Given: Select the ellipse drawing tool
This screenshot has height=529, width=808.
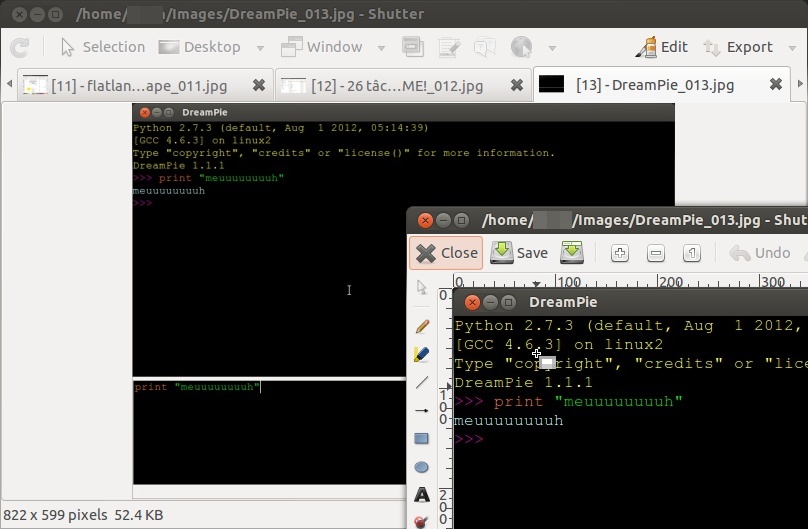Looking at the screenshot, I should 422,467.
